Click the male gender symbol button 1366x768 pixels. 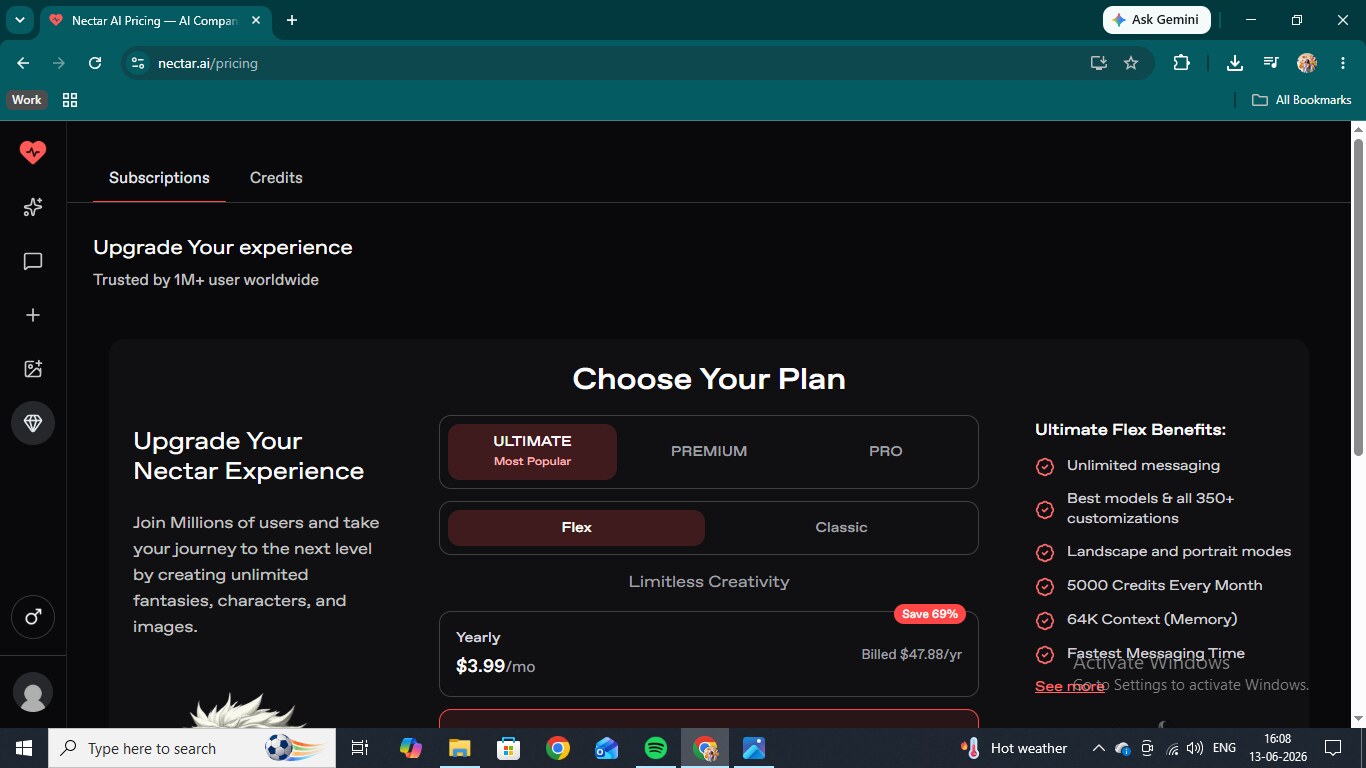[x=33, y=617]
